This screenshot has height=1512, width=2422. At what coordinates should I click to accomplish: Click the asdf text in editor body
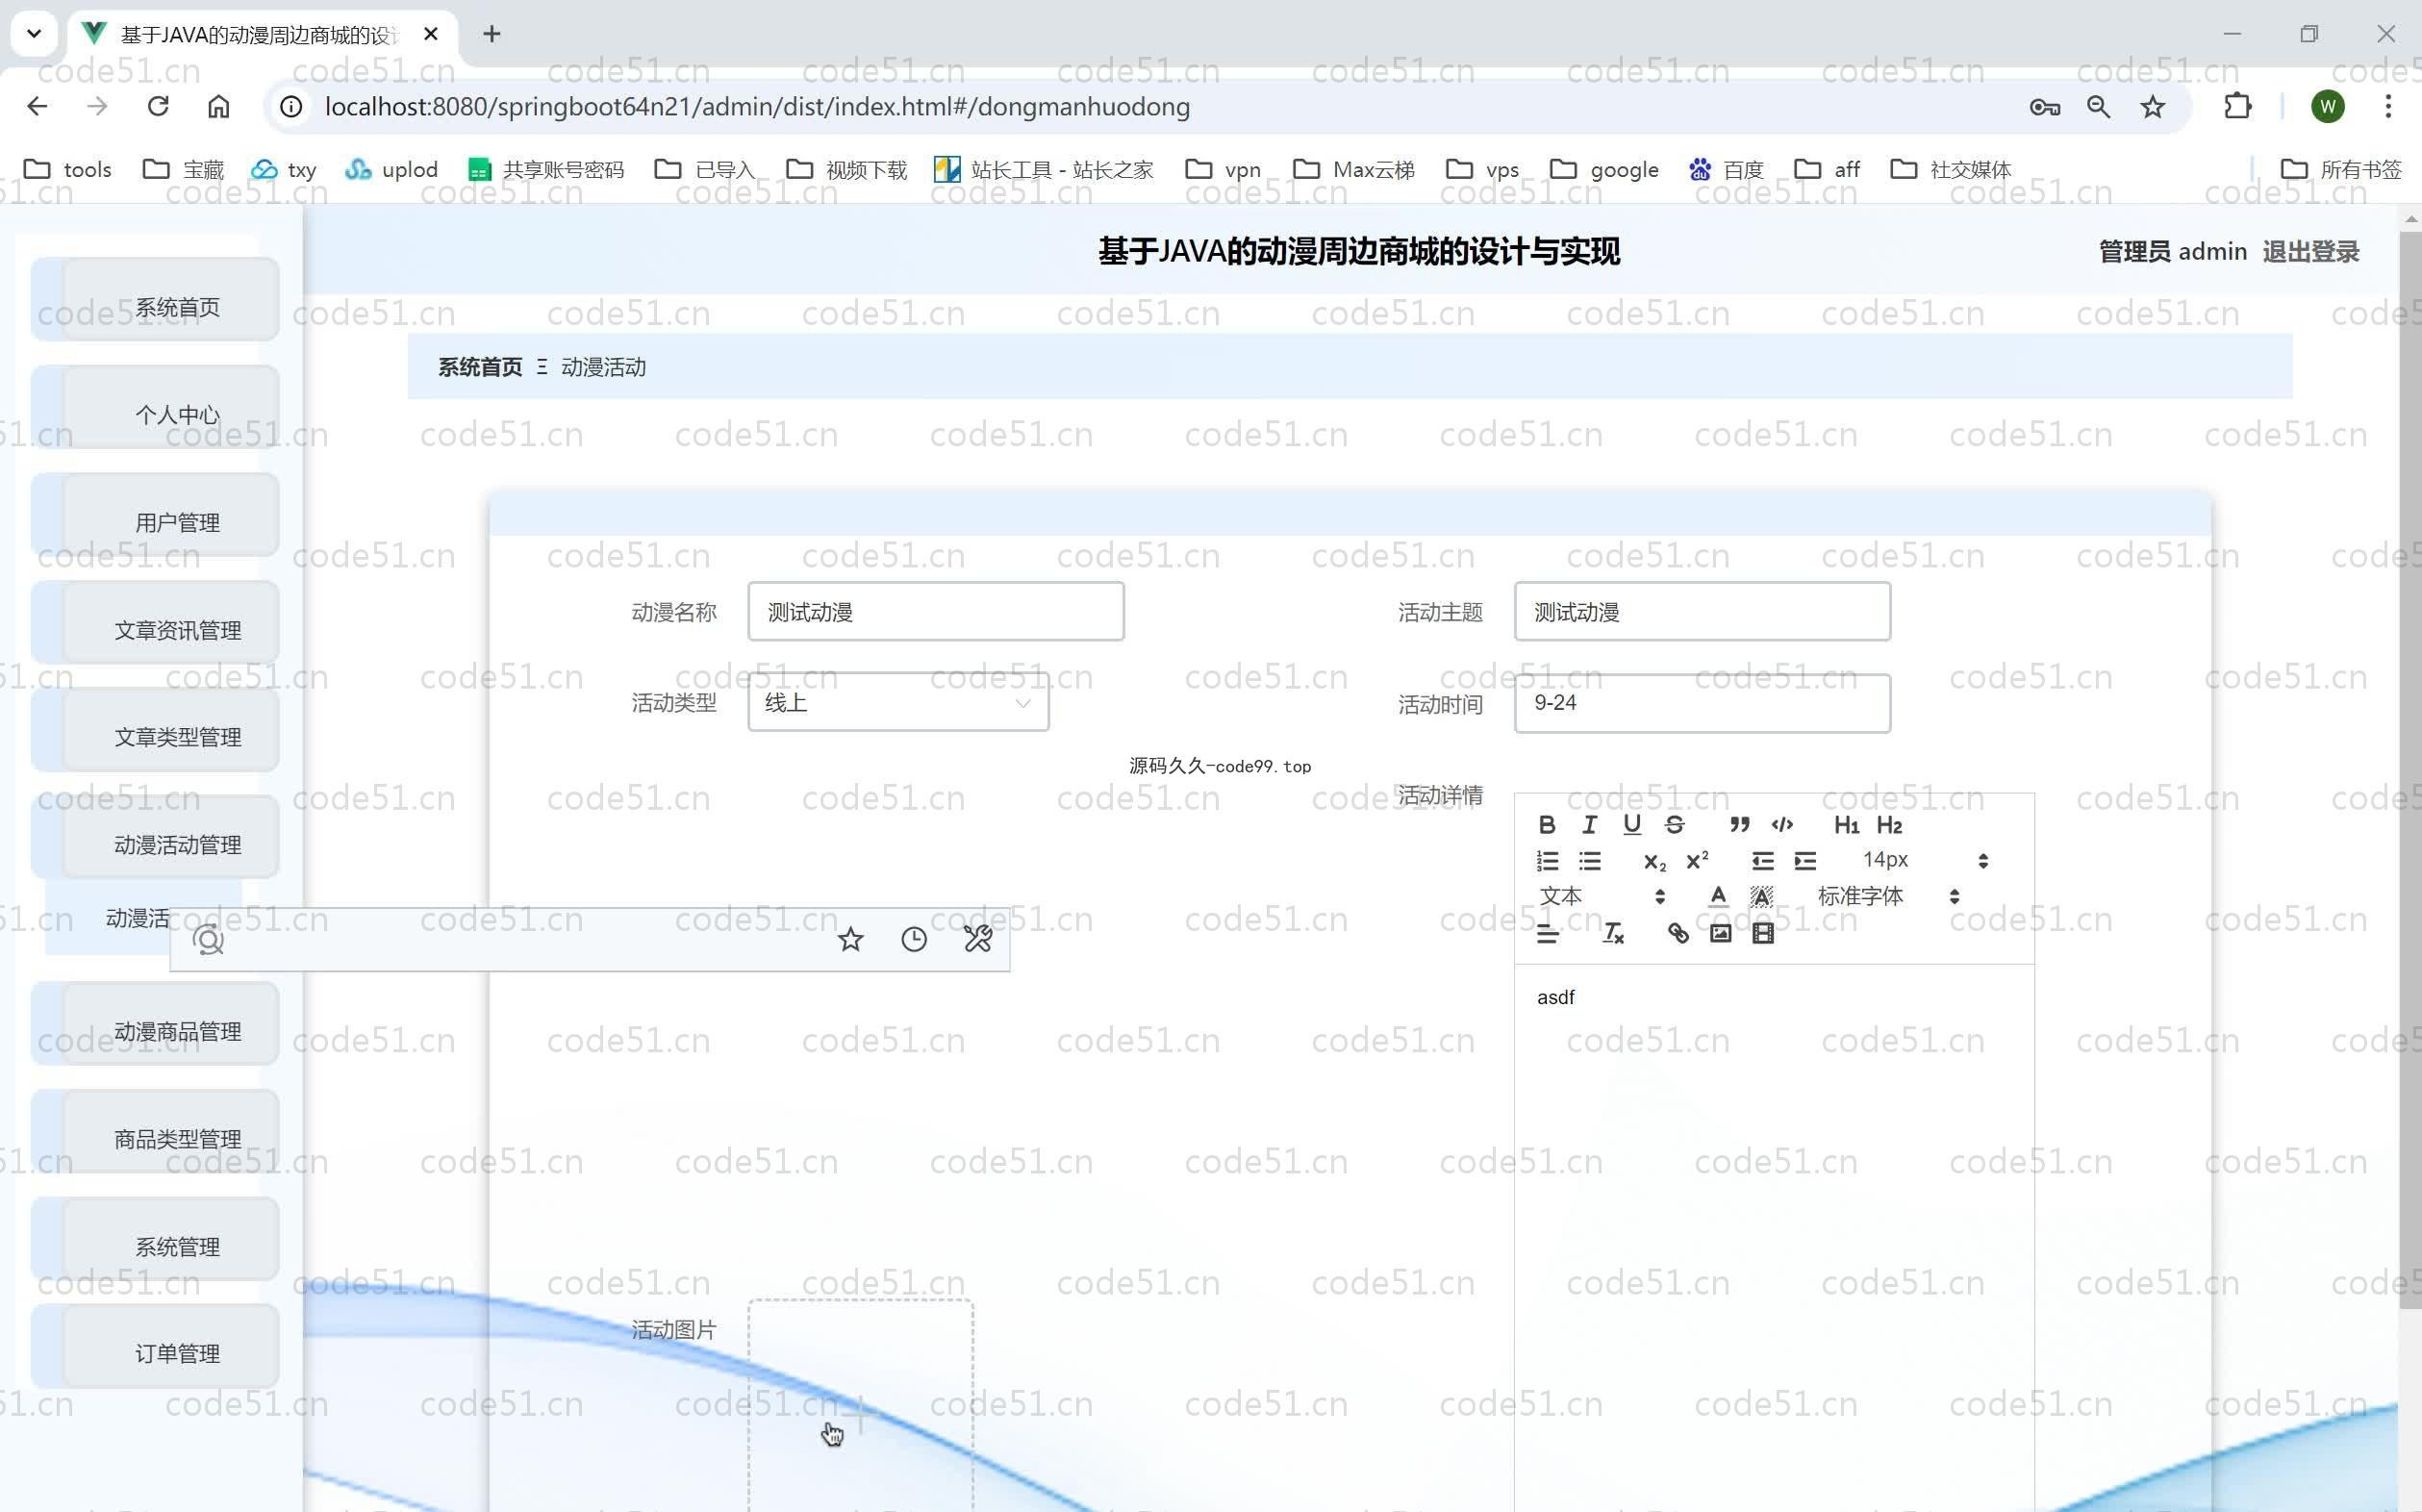(x=1555, y=998)
